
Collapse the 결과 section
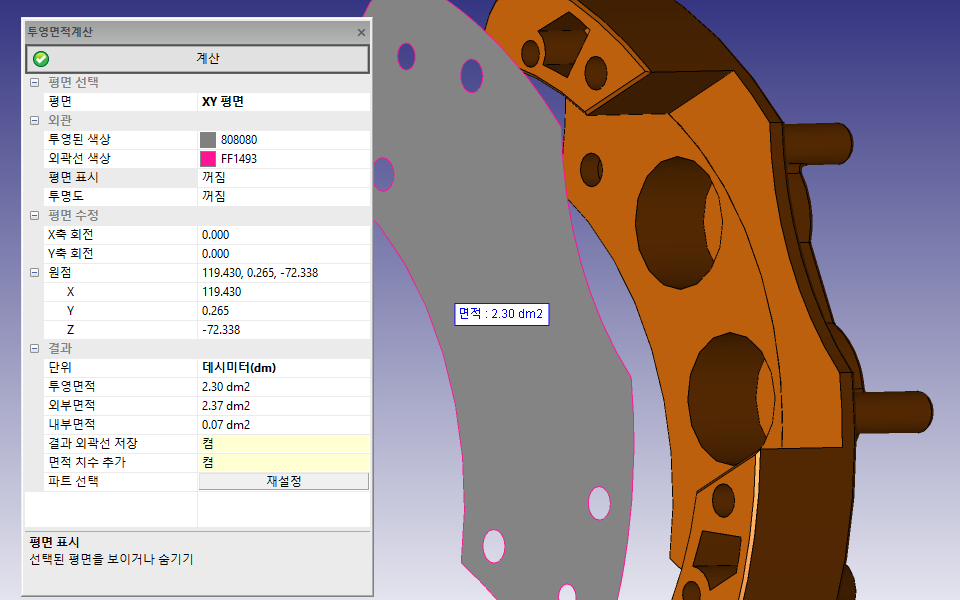pos(34,348)
